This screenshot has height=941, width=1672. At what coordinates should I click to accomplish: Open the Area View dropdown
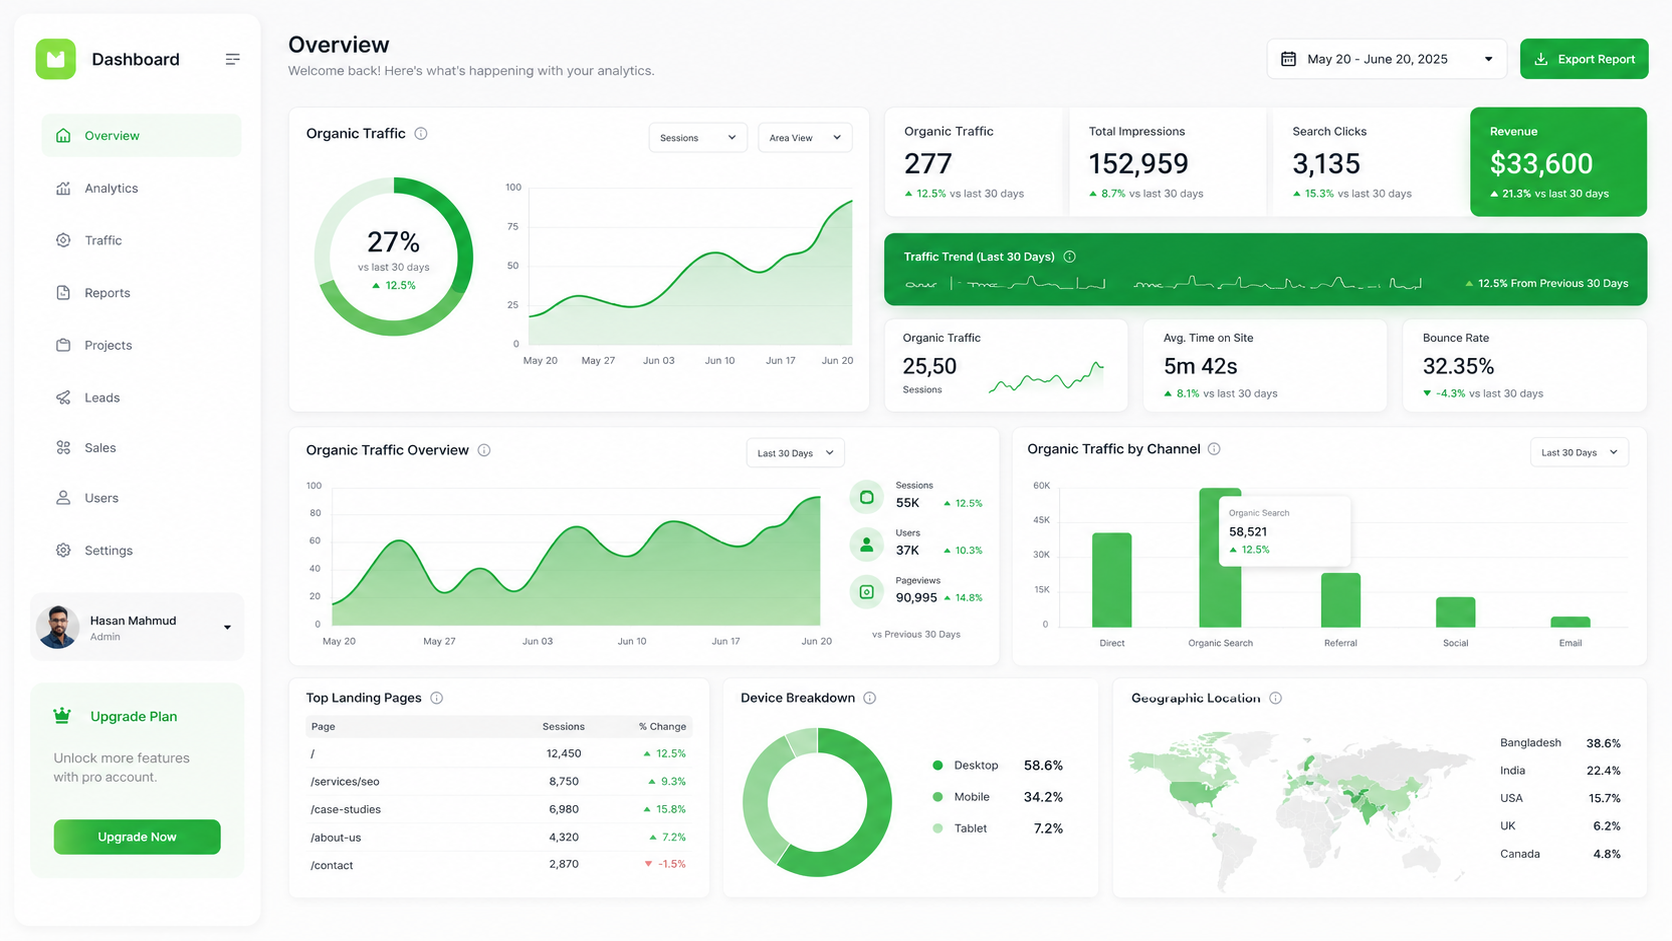tap(805, 138)
